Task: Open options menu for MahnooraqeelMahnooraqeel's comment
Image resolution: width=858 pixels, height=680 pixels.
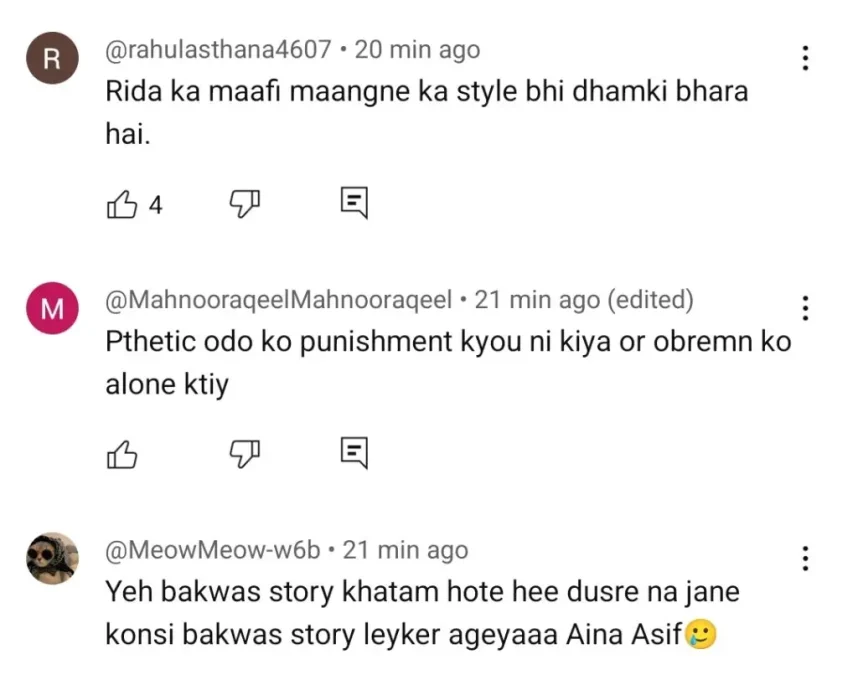Action: click(805, 309)
